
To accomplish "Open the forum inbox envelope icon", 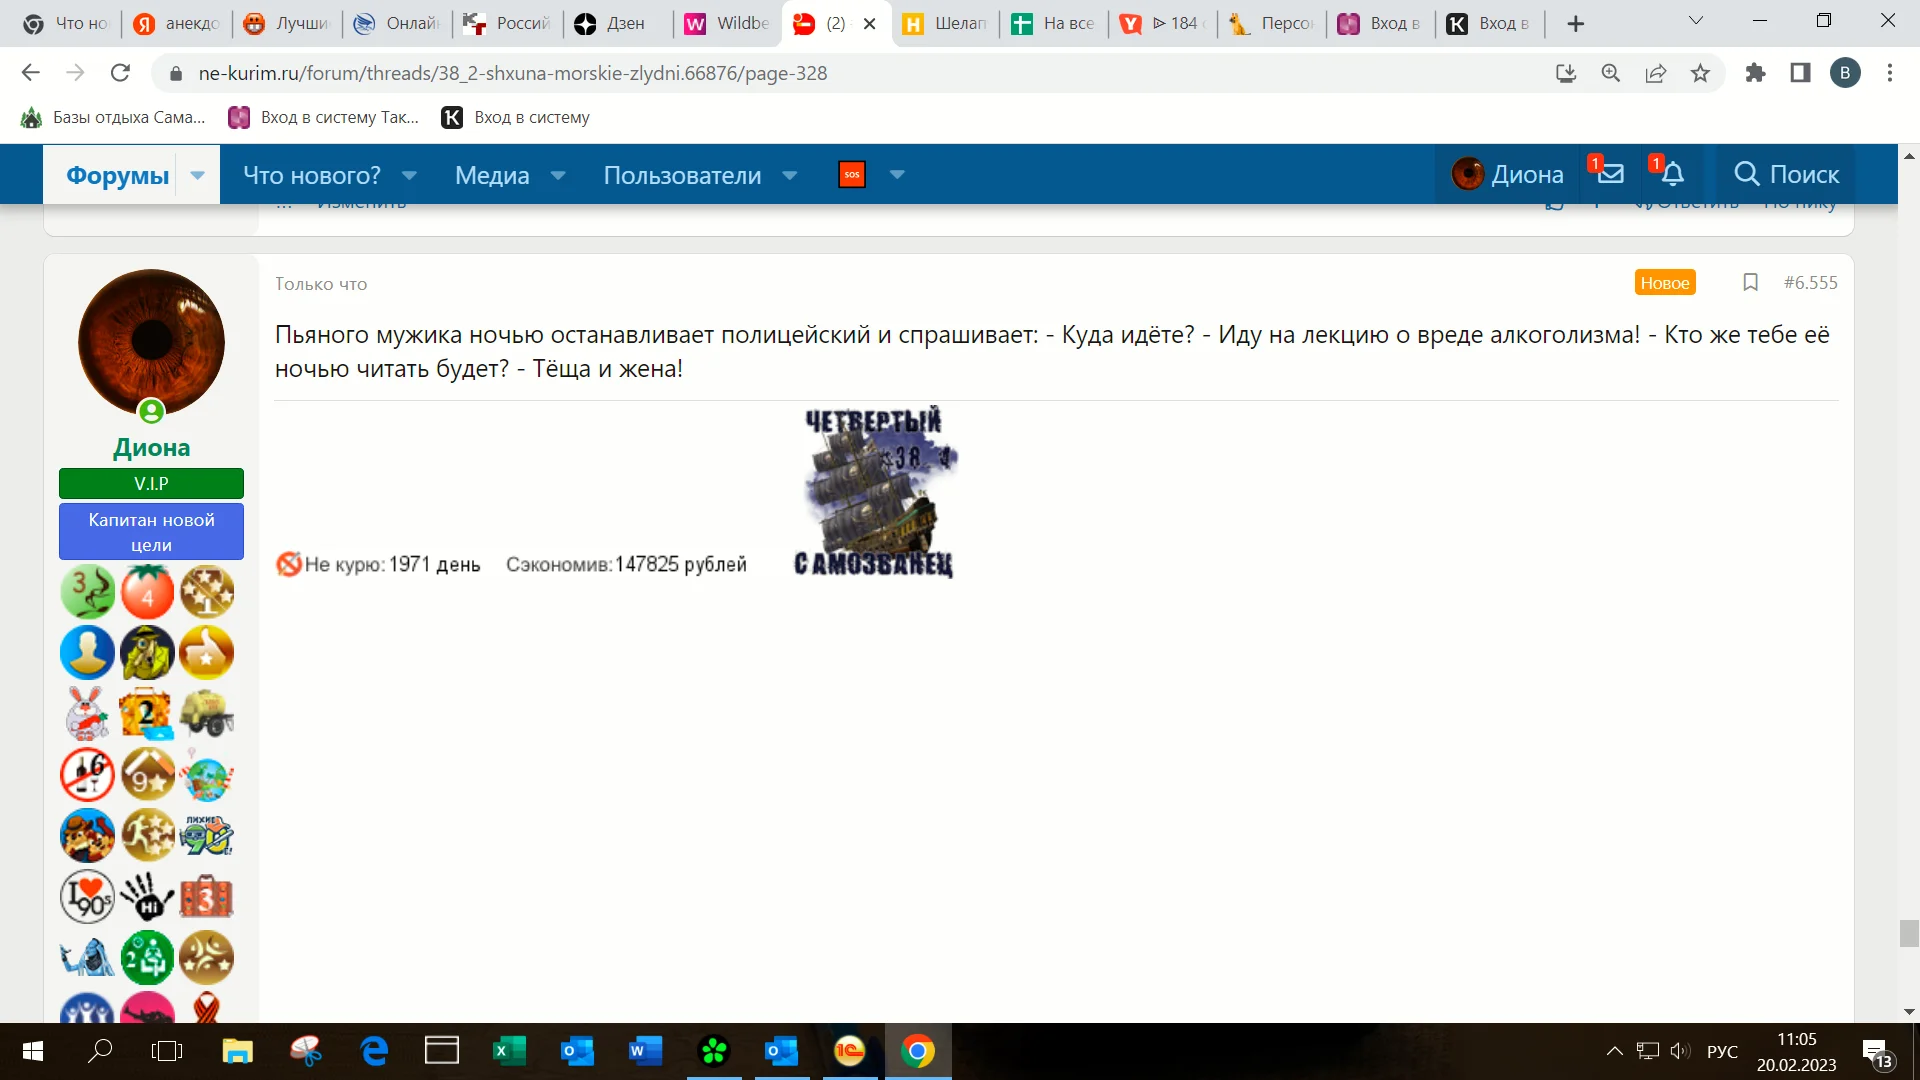I will pyautogui.click(x=1609, y=174).
